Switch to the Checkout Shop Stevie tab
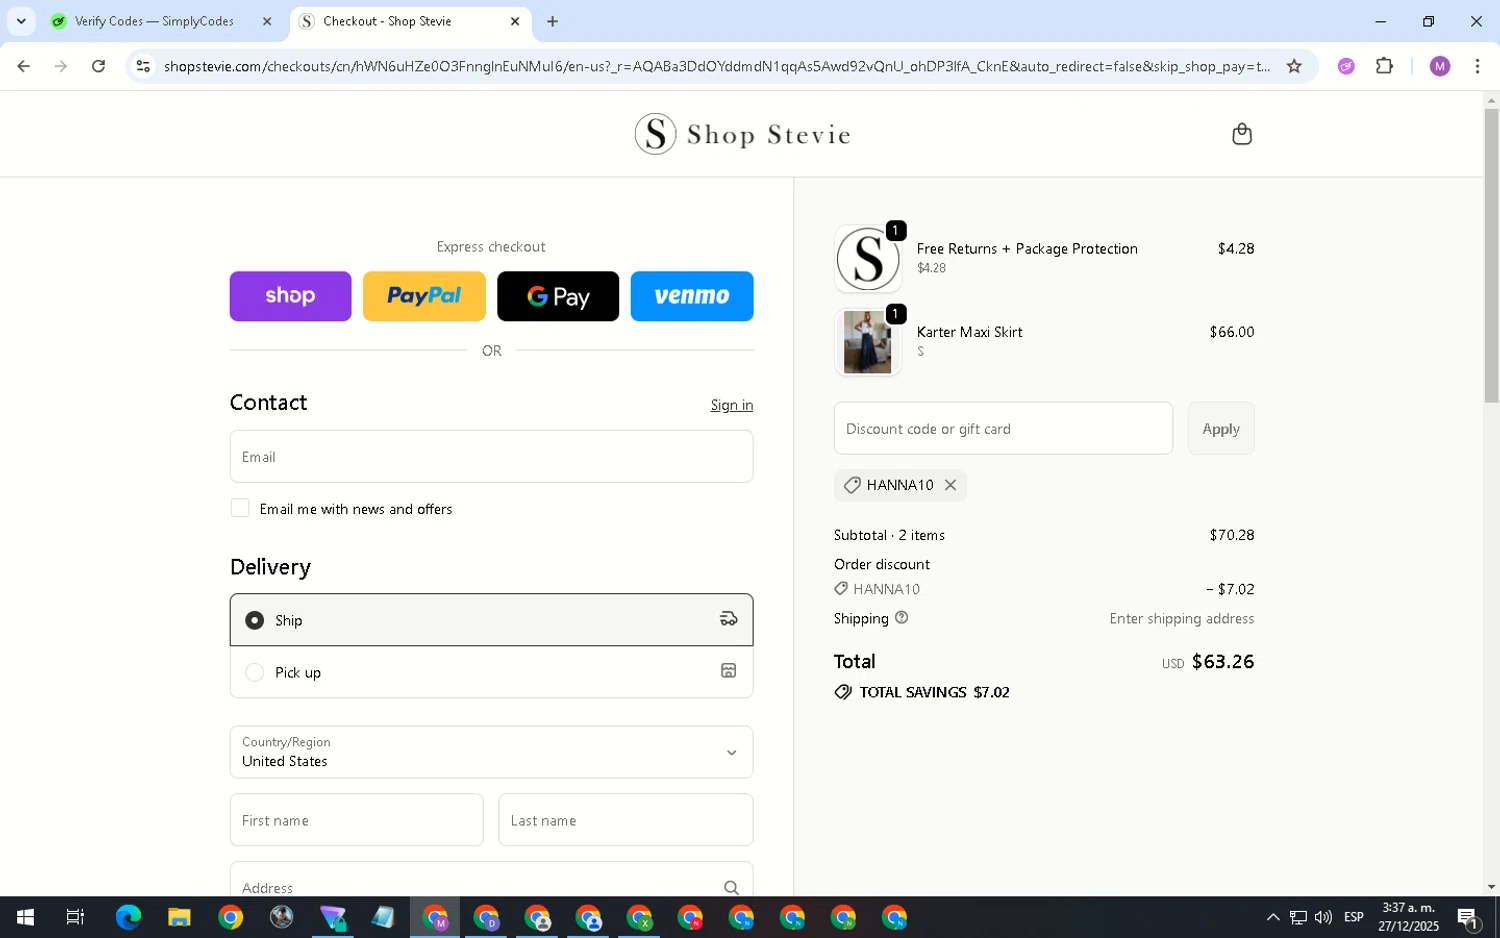Image resolution: width=1500 pixels, height=938 pixels. [410, 21]
